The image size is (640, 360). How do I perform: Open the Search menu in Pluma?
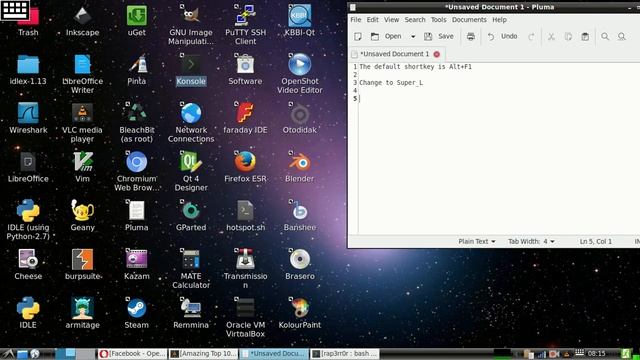tap(415, 20)
